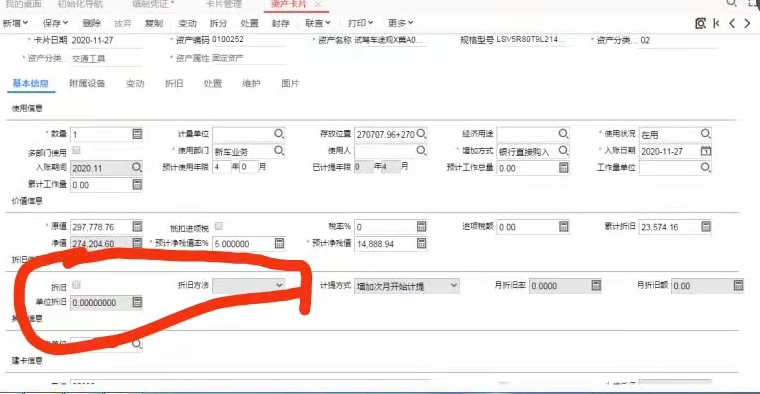The image size is (760, 394).
Task: Open the 联查 dropdown menu
Action: [318, 23]
